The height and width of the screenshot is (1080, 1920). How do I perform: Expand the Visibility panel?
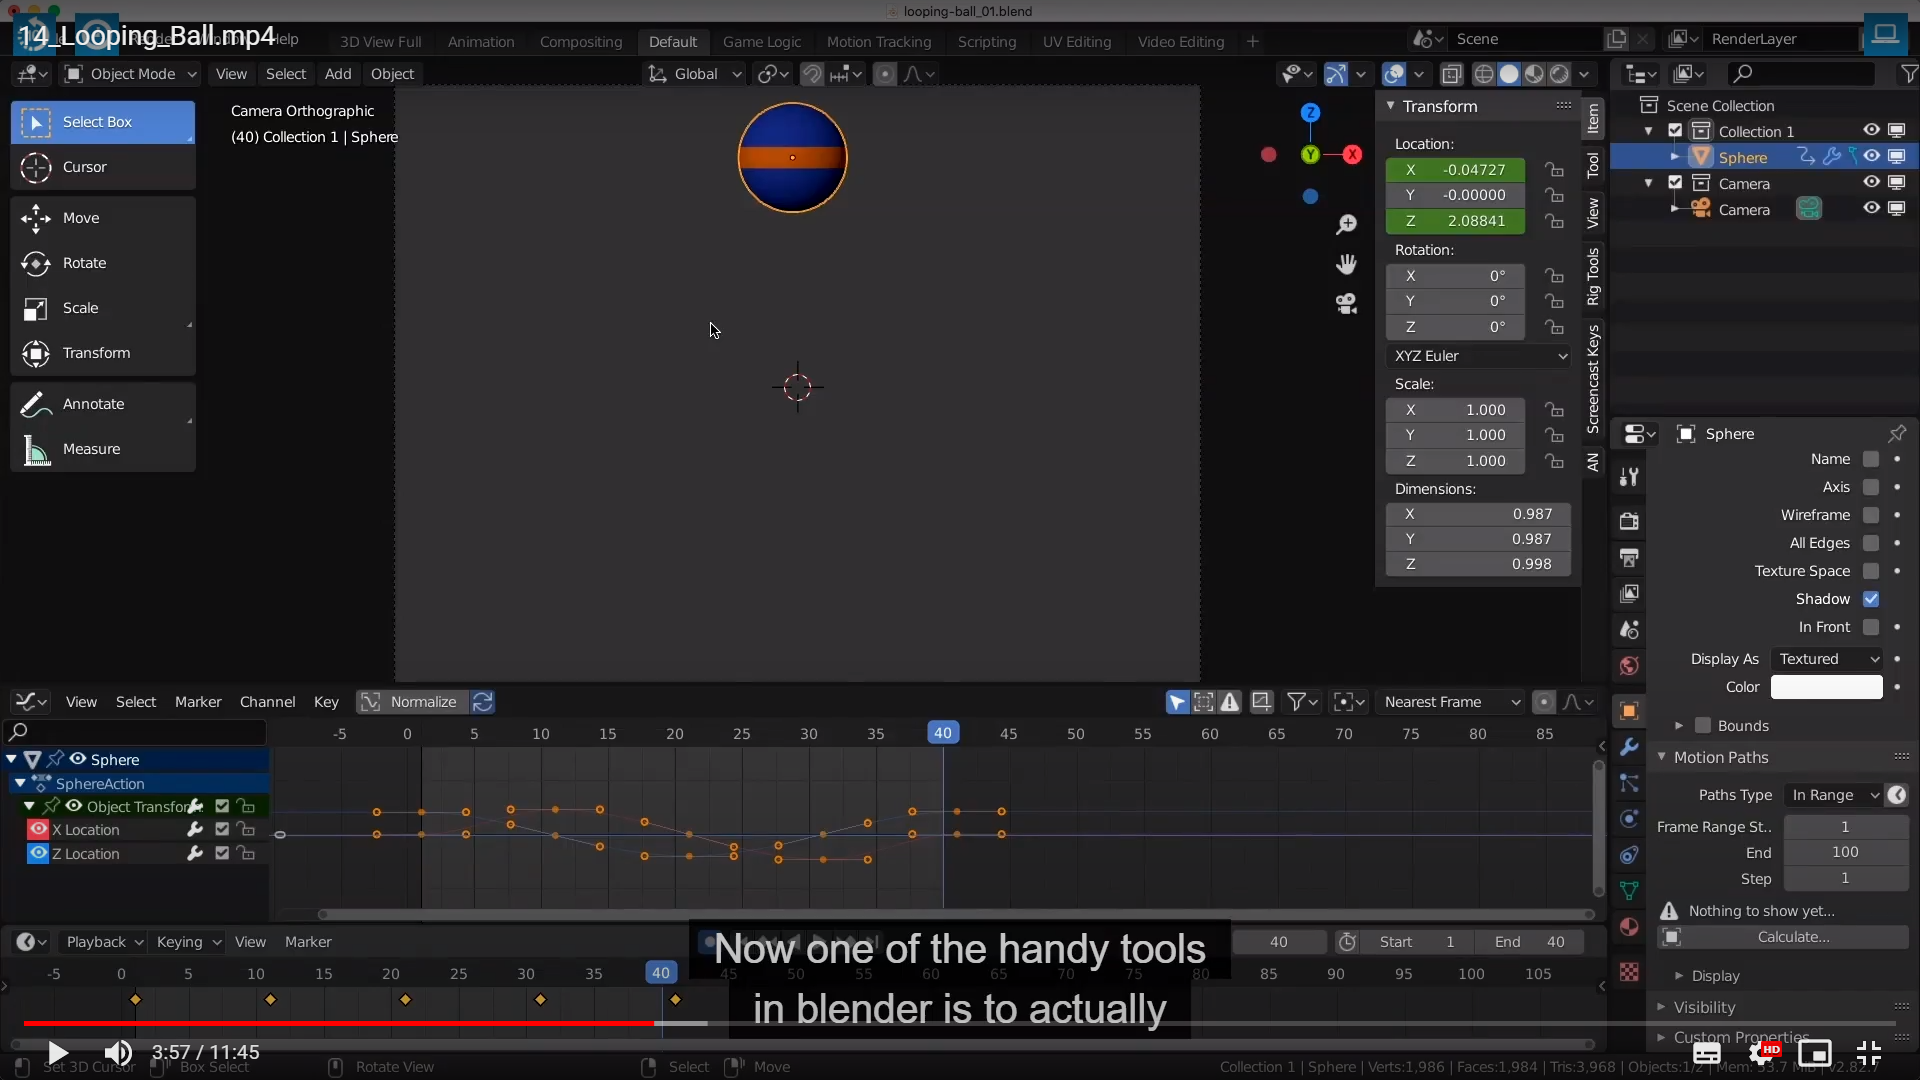point(1704,1007)
